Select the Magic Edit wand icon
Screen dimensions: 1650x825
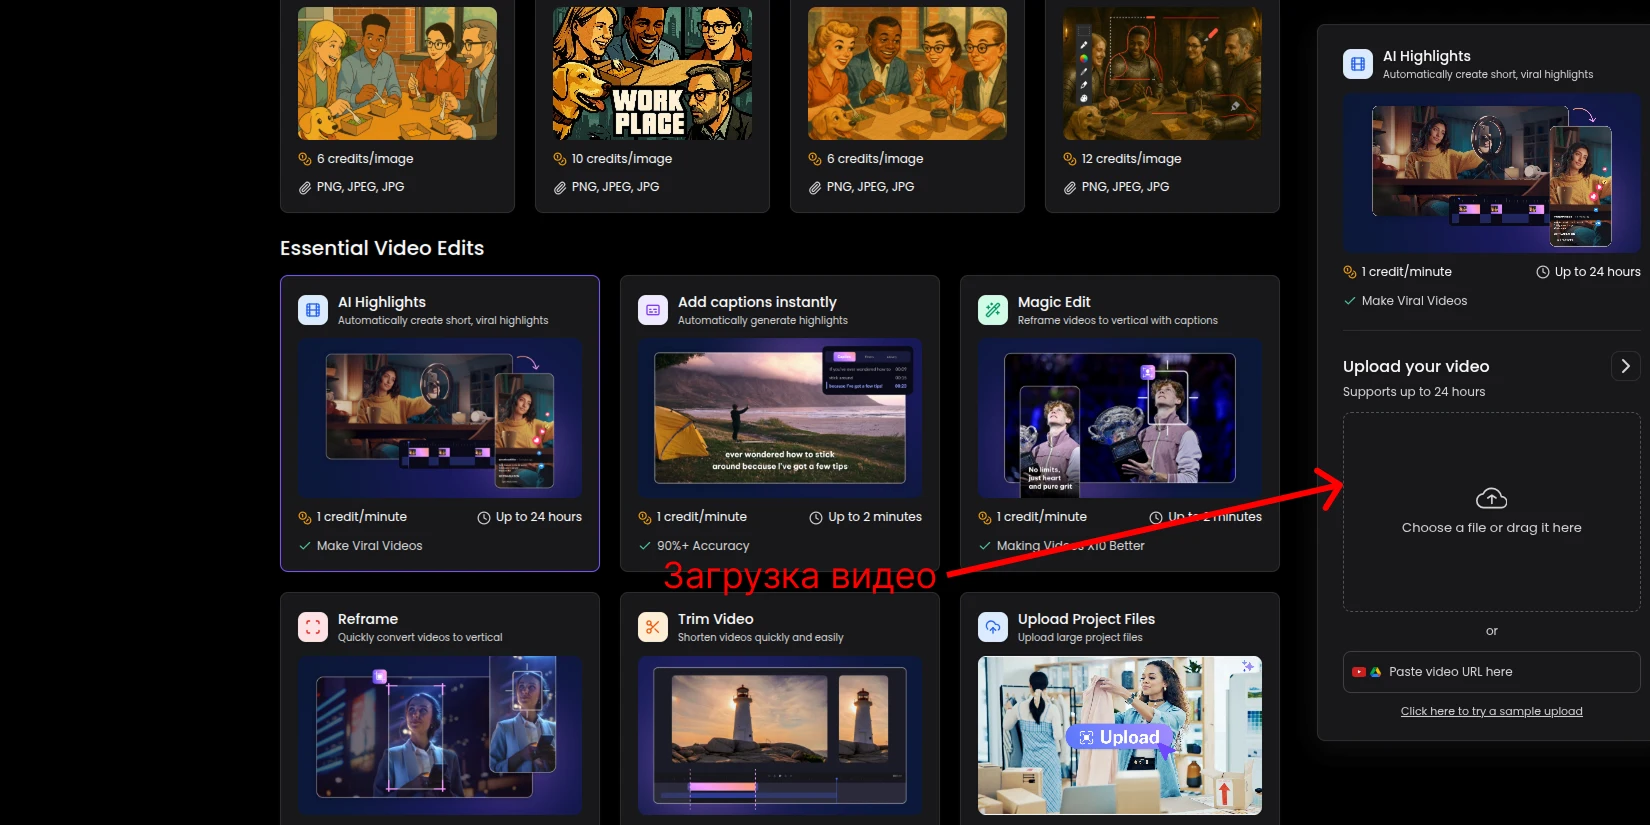coord(993,310)
